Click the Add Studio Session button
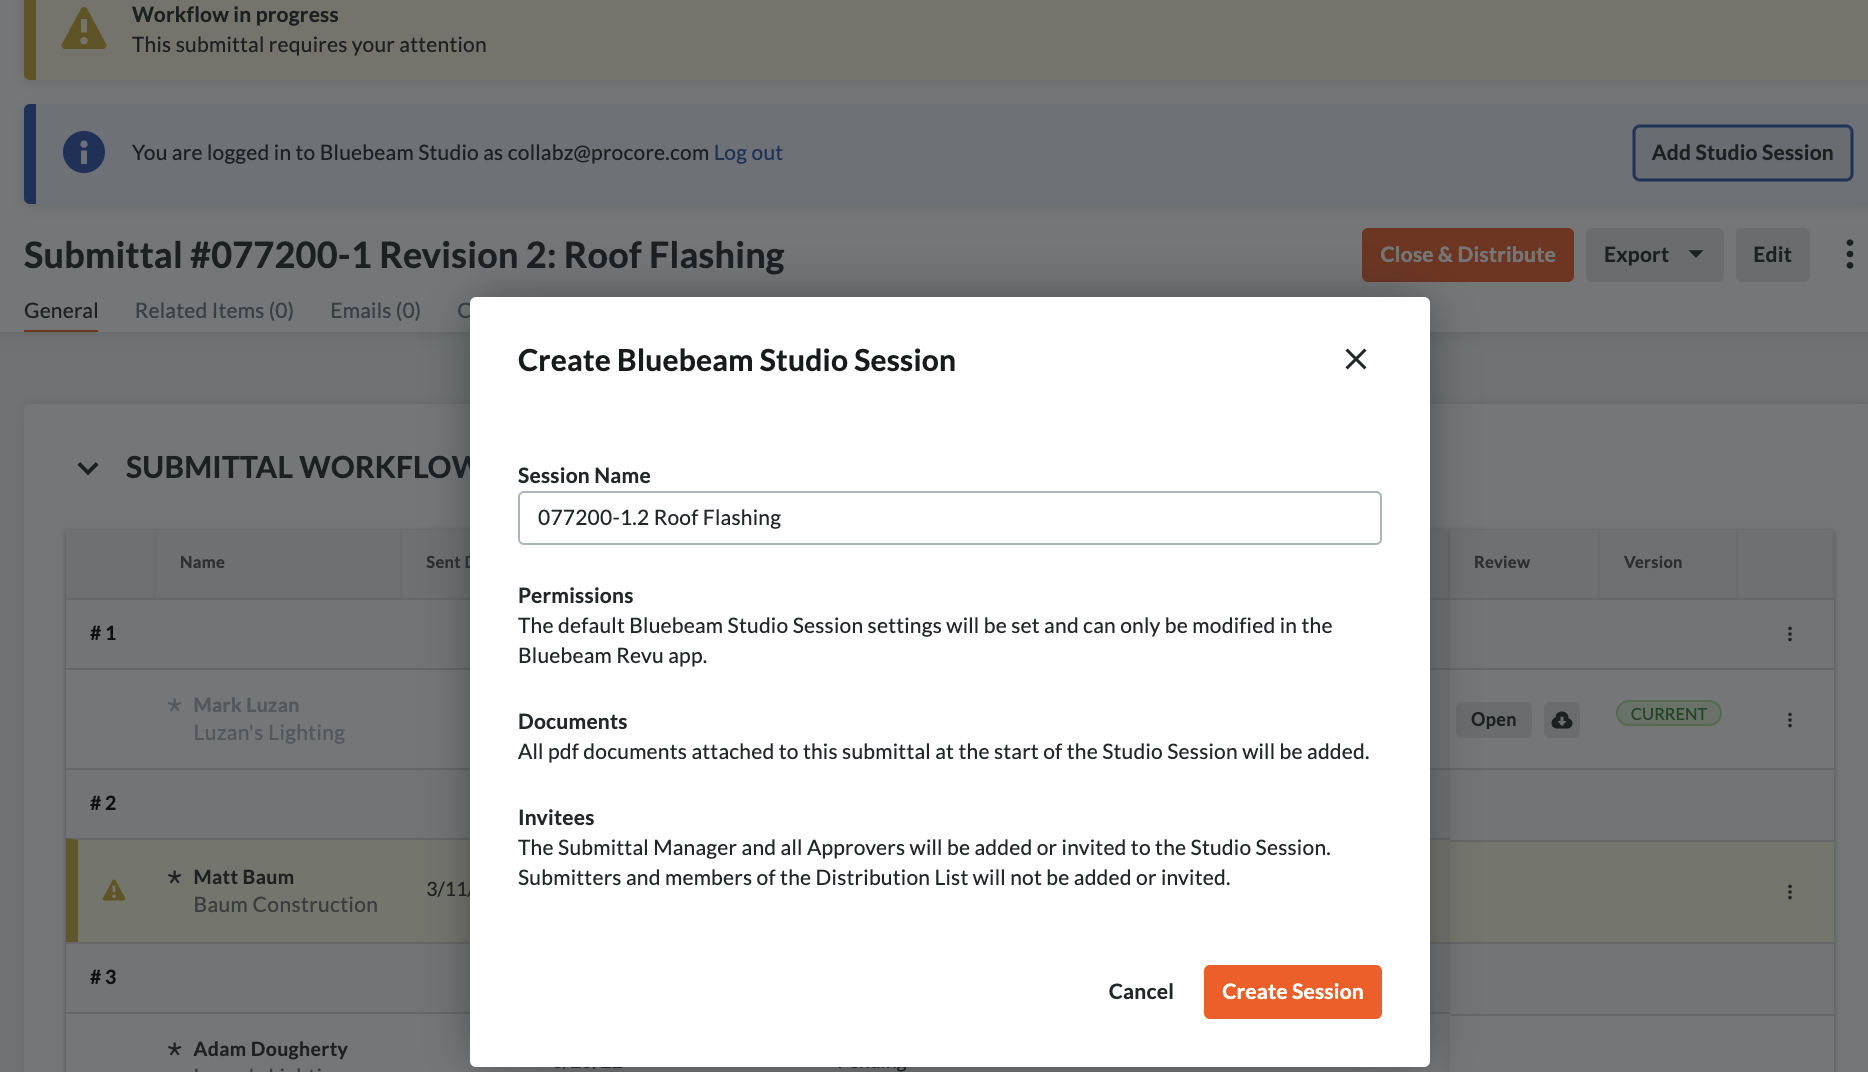1868x1072 pixels. 1741,153
